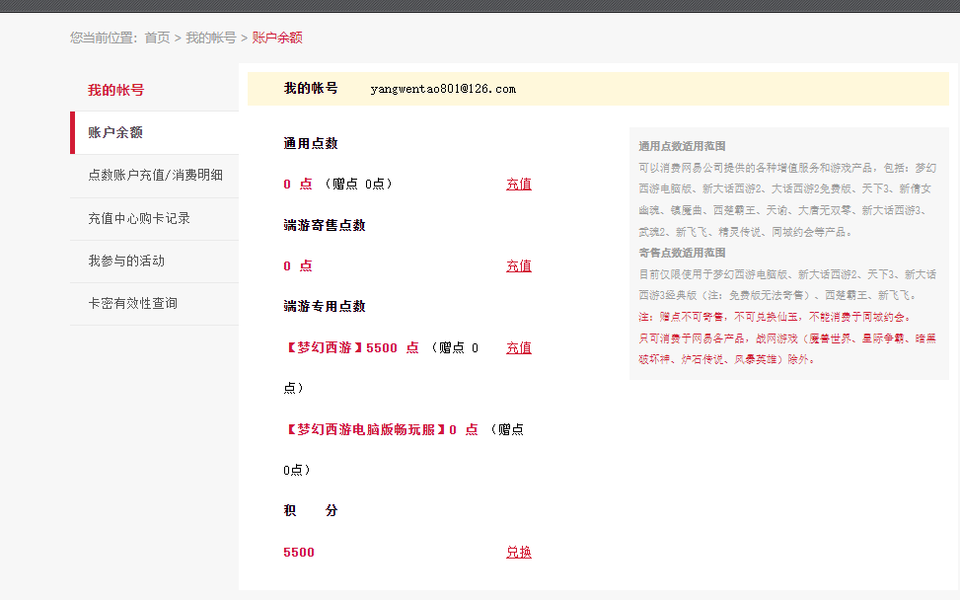The width and height of the screenshot is (960, 600).
Task: Click the 端游寄售点数 heading
Action: pos(324,225)
